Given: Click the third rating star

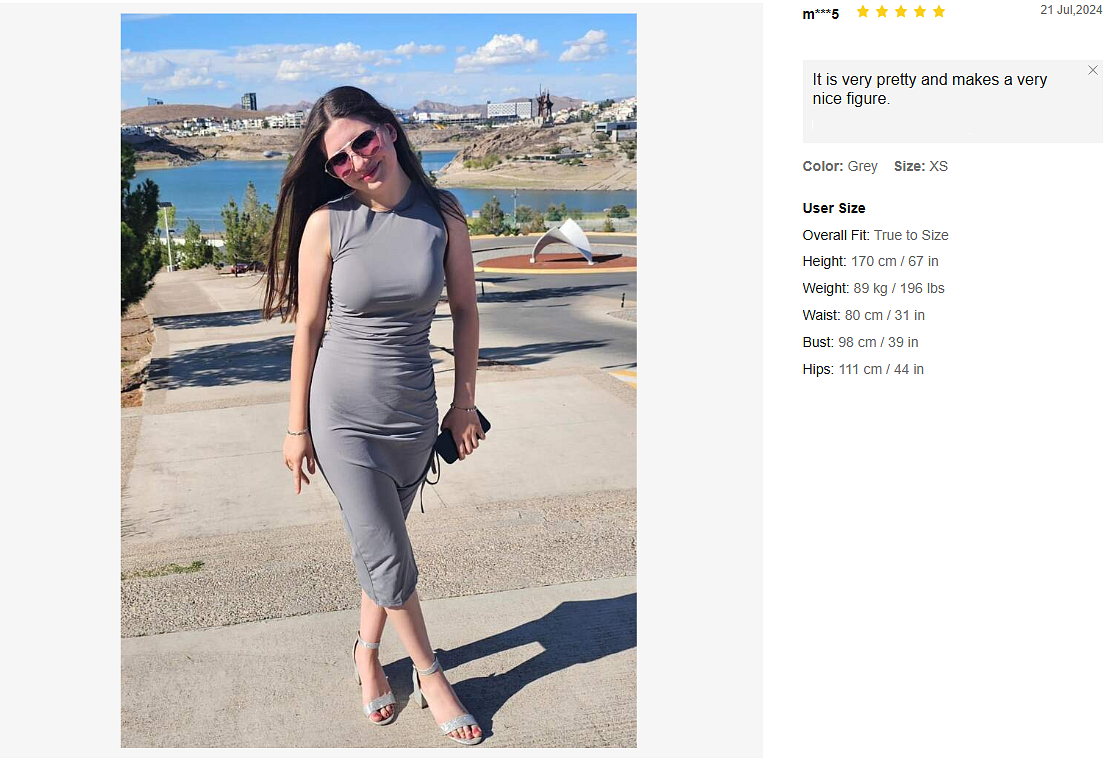Looking at the screenshot, I should point(901,11).
